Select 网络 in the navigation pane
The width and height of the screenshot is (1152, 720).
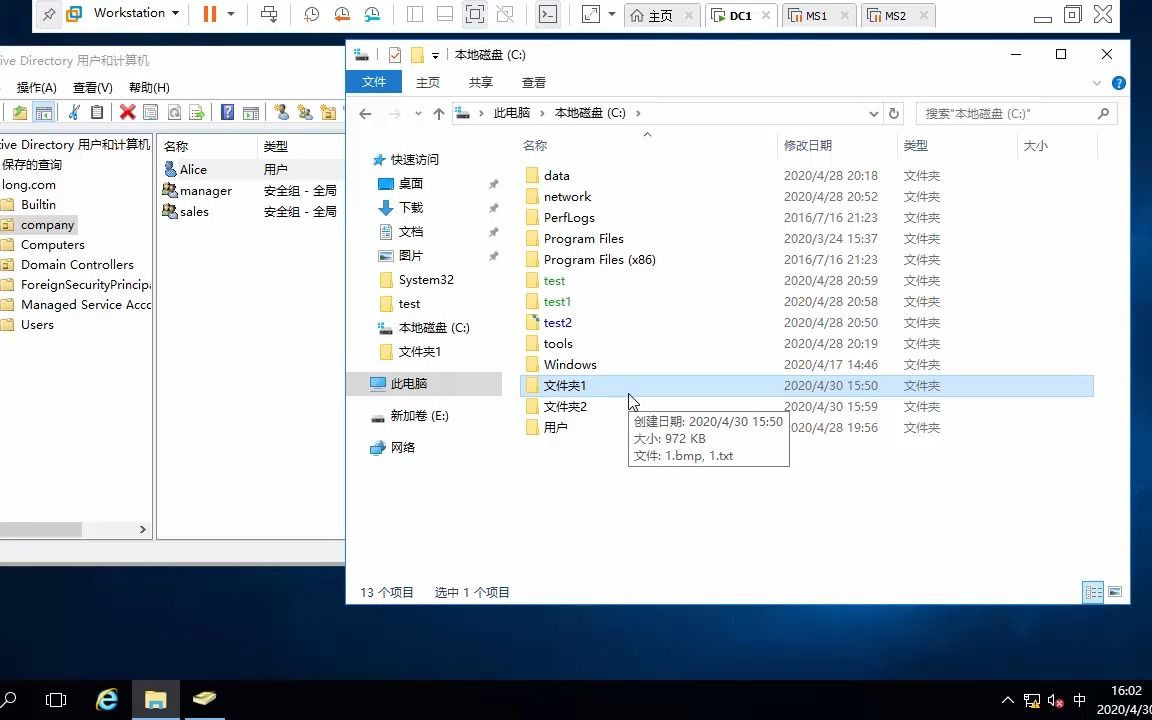point(403,447)
